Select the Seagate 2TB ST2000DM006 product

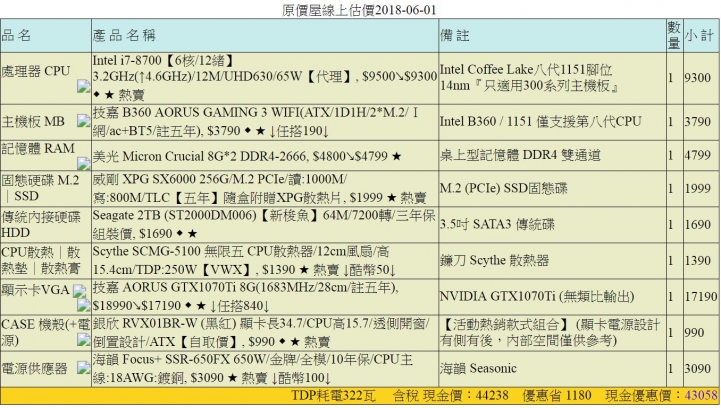[264, 224]
